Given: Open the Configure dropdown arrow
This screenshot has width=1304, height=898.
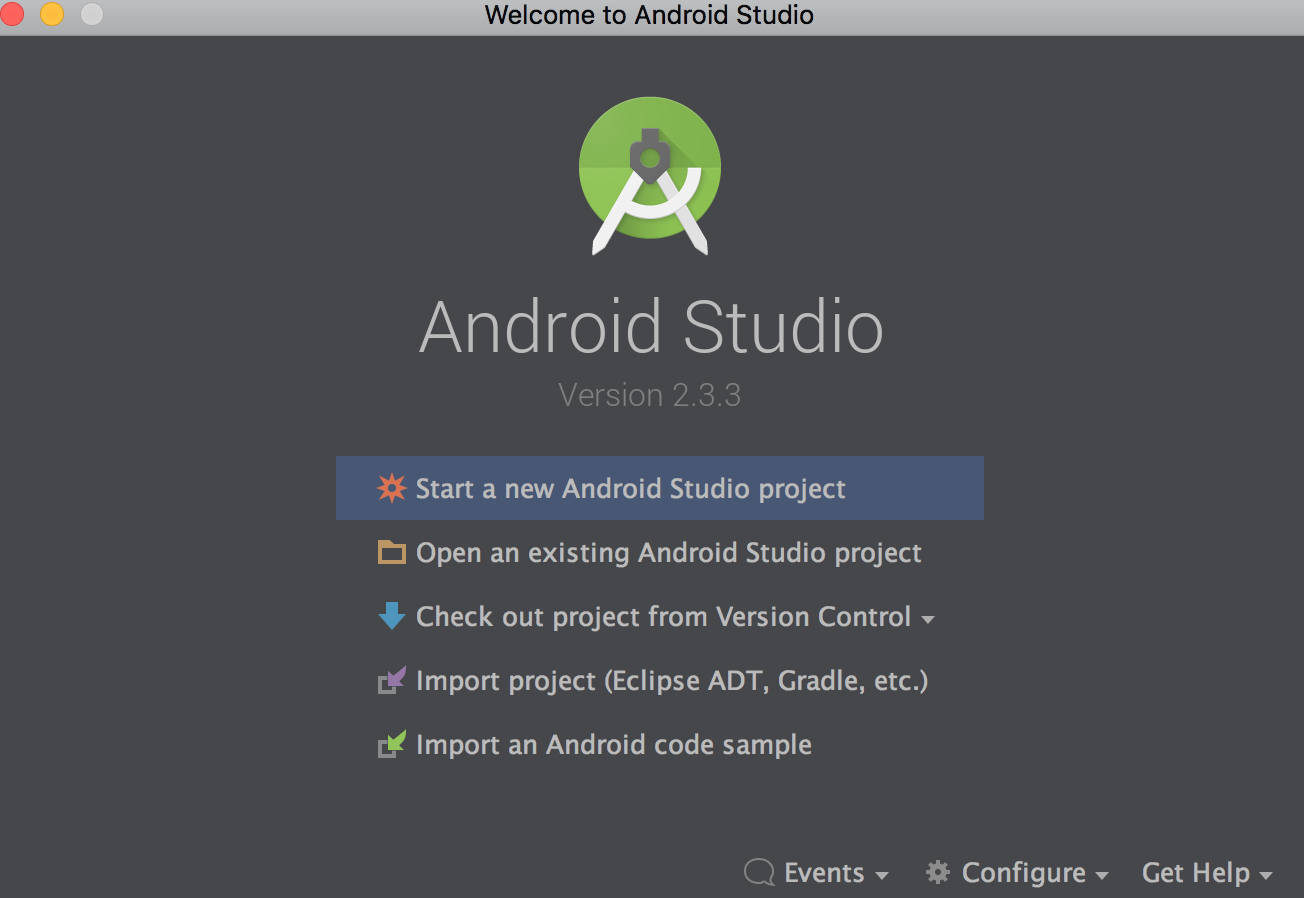Looking at the screenshot, I should (x=1101, y=875).
